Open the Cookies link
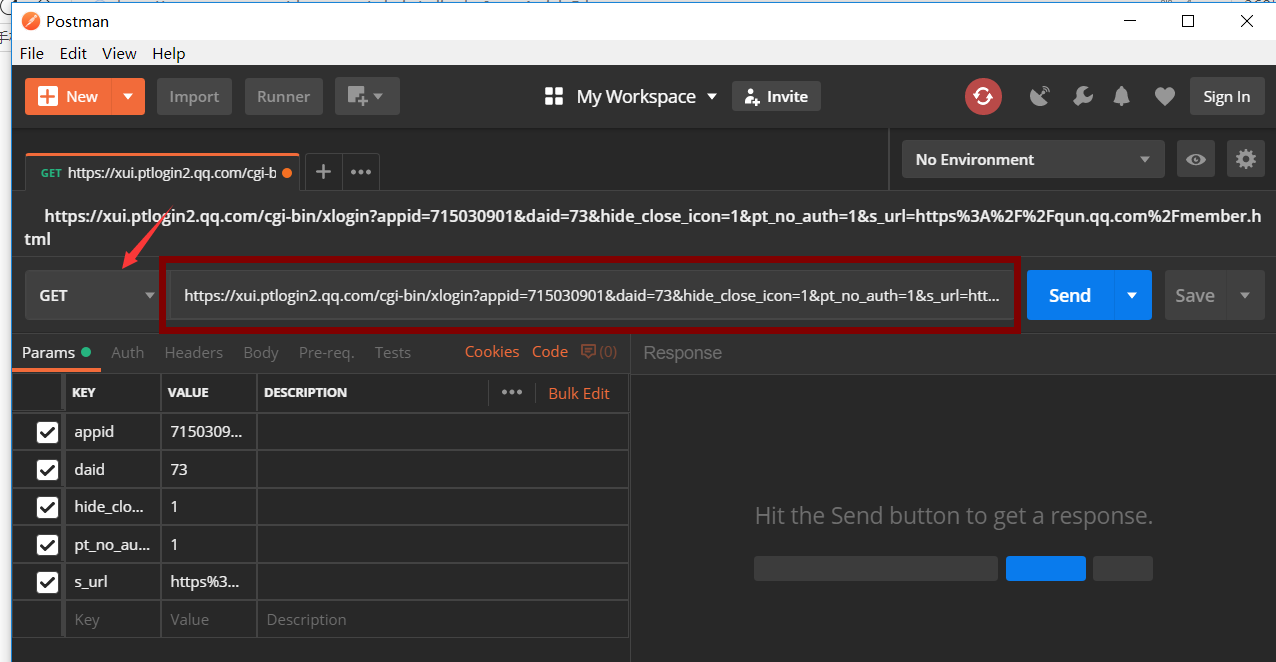The width and height of the screenshot is (1276, 662). [492, 352]
